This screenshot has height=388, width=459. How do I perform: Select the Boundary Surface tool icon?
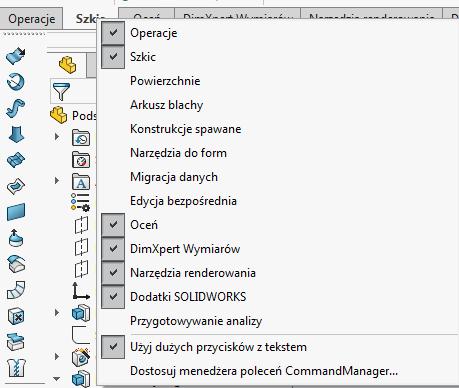pos(16,160)
